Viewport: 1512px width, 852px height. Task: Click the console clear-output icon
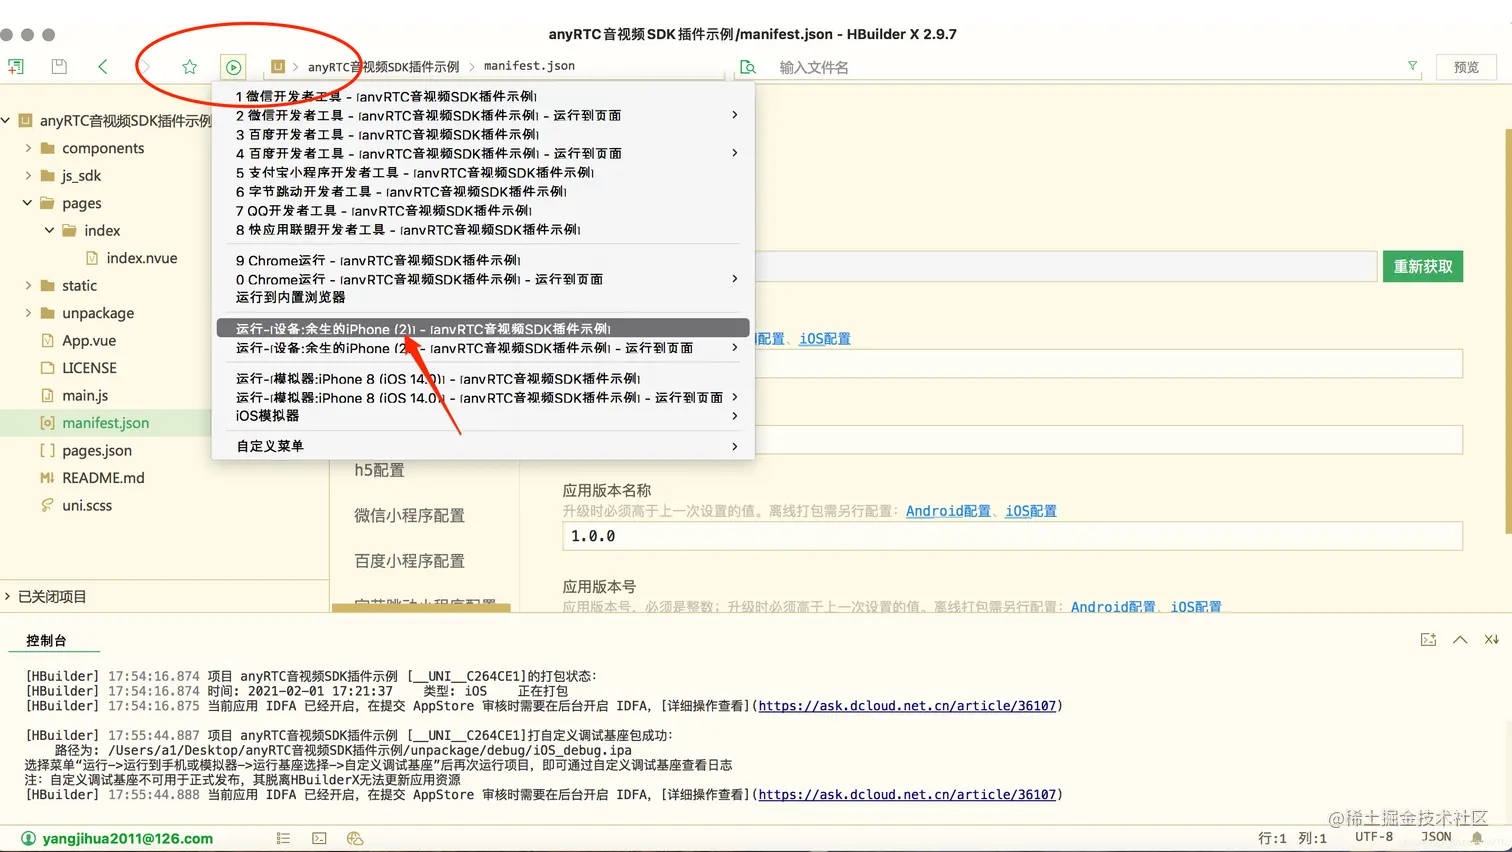pos(1428,640)
